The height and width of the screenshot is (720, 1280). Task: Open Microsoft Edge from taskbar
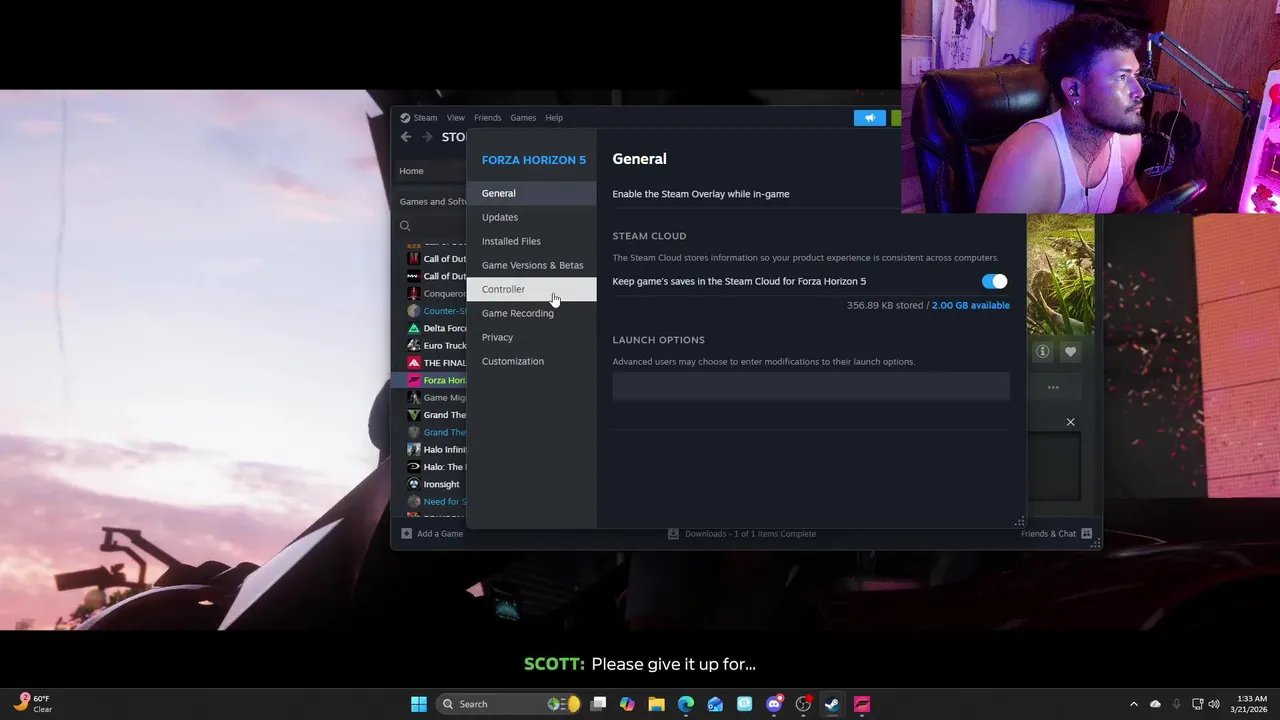[x=686, y=704]
